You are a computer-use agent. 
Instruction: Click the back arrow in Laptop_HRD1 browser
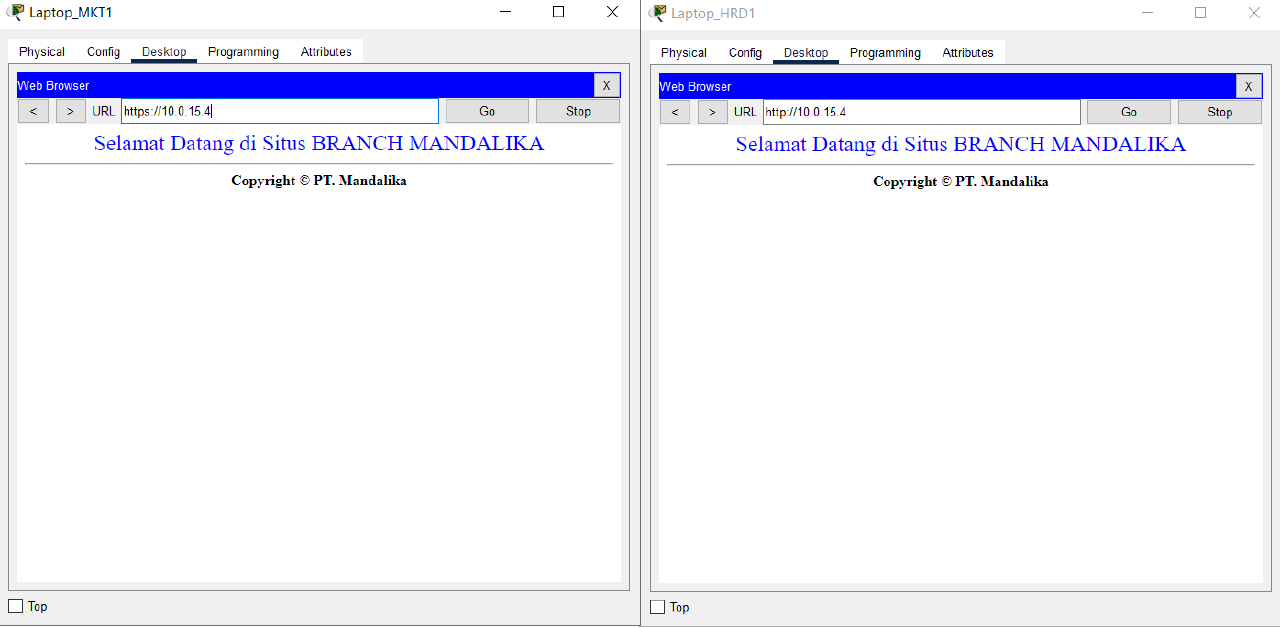675,111
